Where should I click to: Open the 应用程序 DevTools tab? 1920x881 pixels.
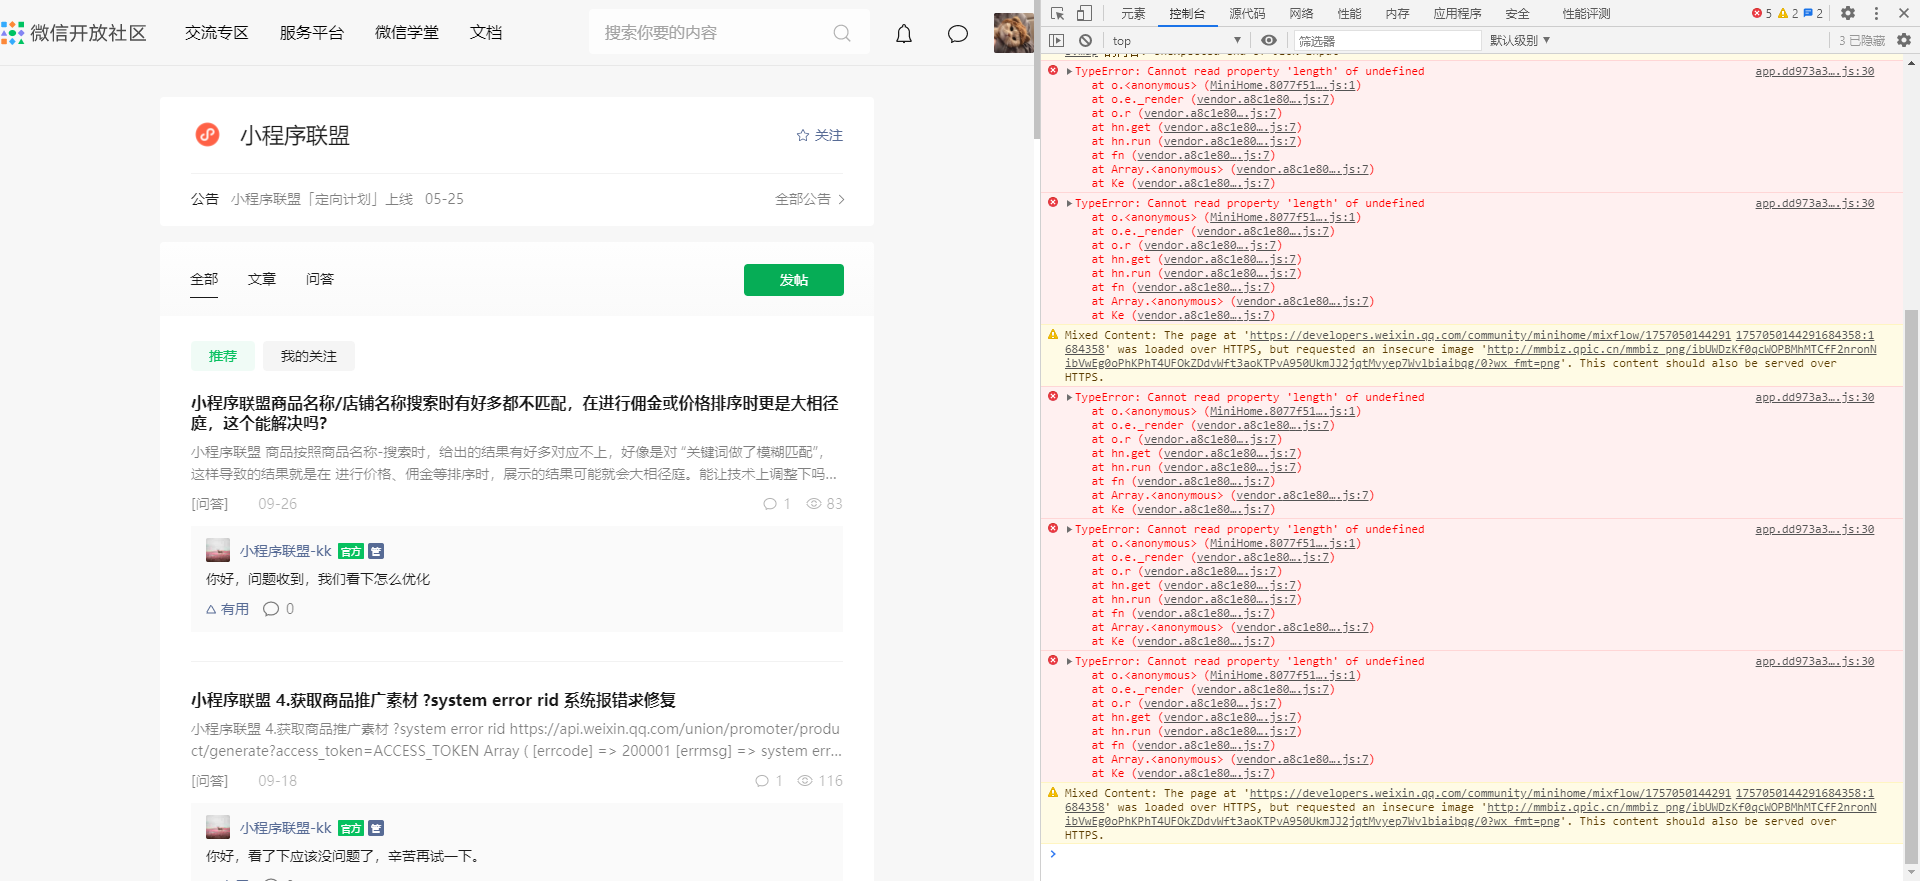tap(1457, 13)
